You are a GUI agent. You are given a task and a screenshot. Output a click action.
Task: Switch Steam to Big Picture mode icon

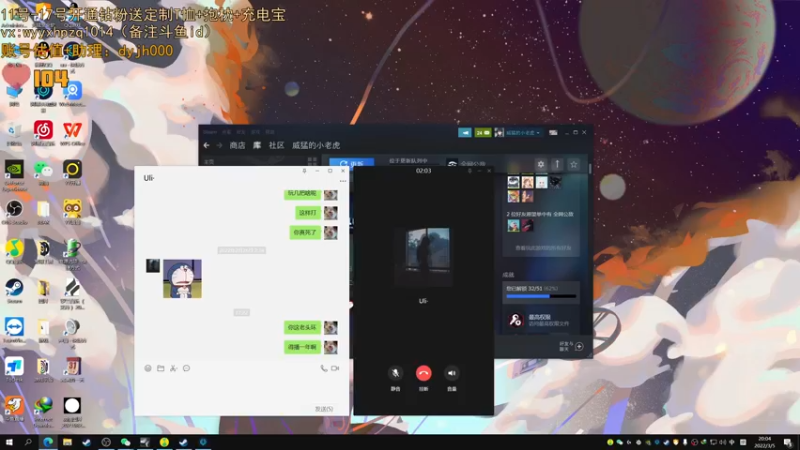pyautogui.click(x=553, y=133)
